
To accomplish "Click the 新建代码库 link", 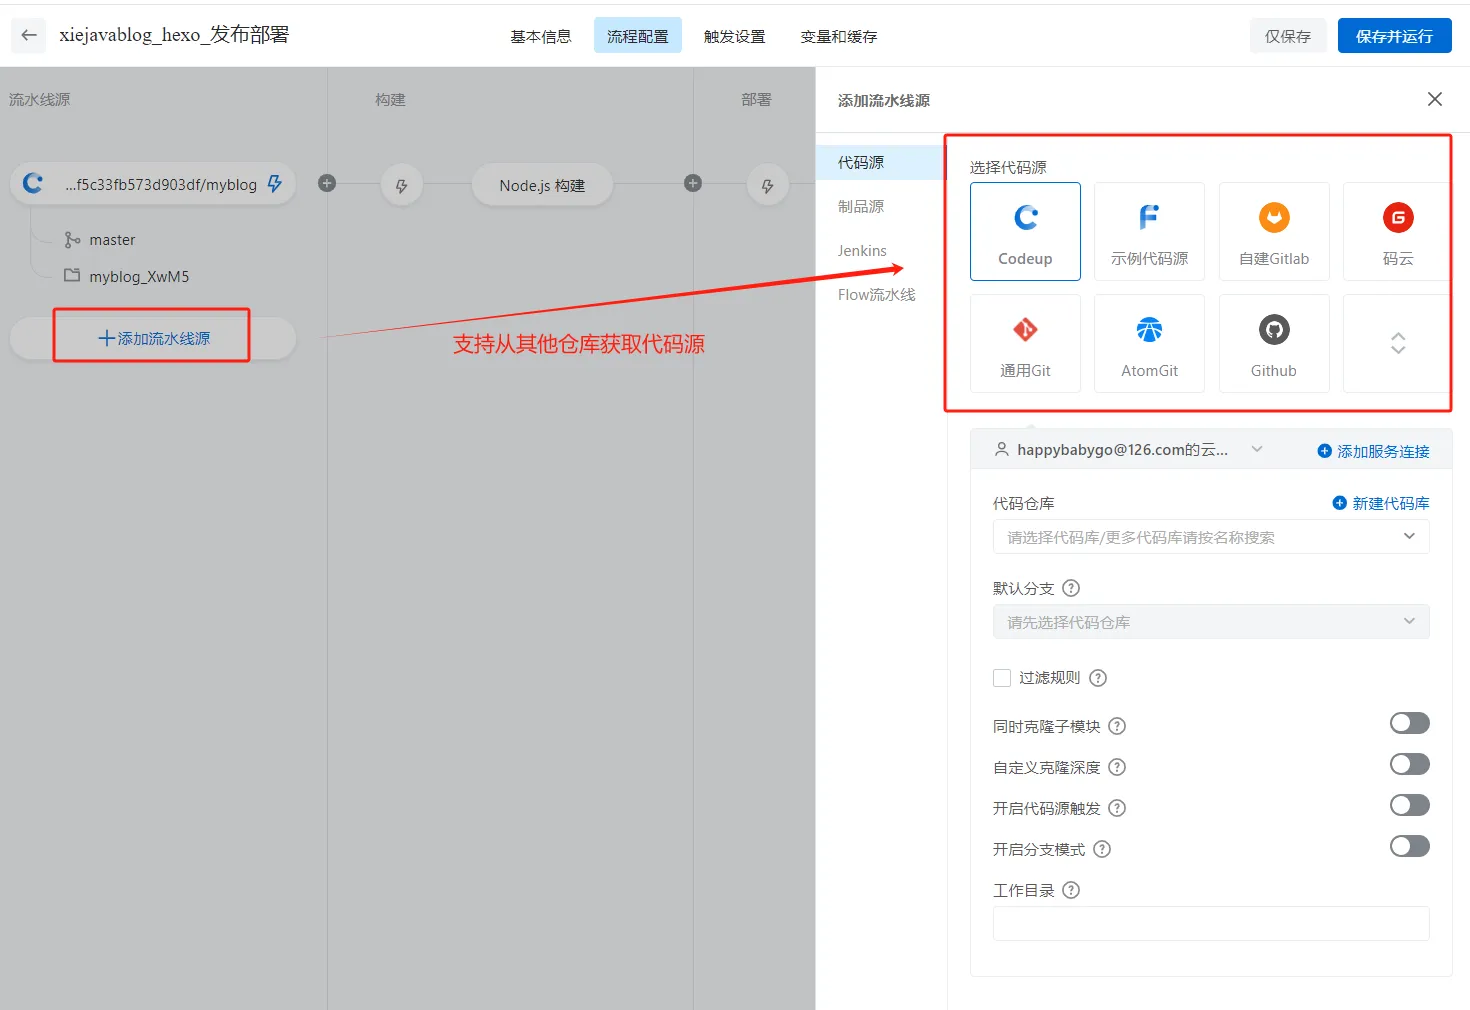I will tap(1388, 503).
